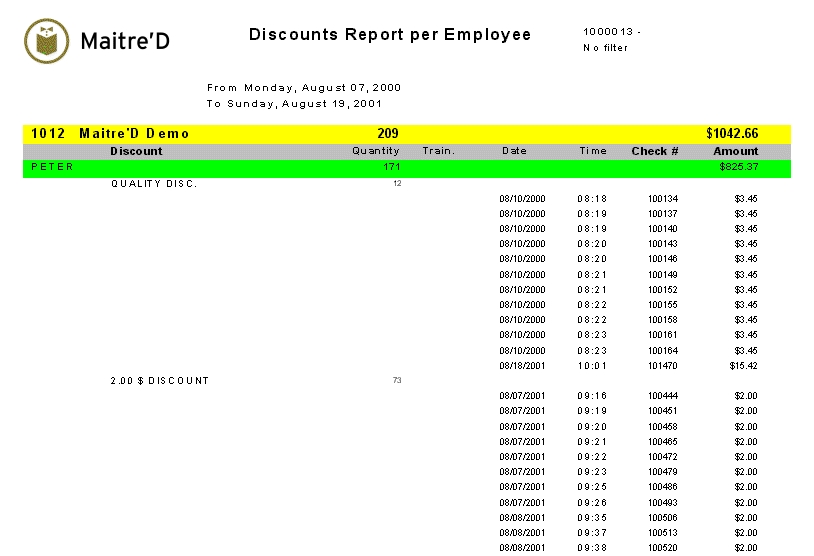Open check number 100444
814x556 pixels.
662,396
